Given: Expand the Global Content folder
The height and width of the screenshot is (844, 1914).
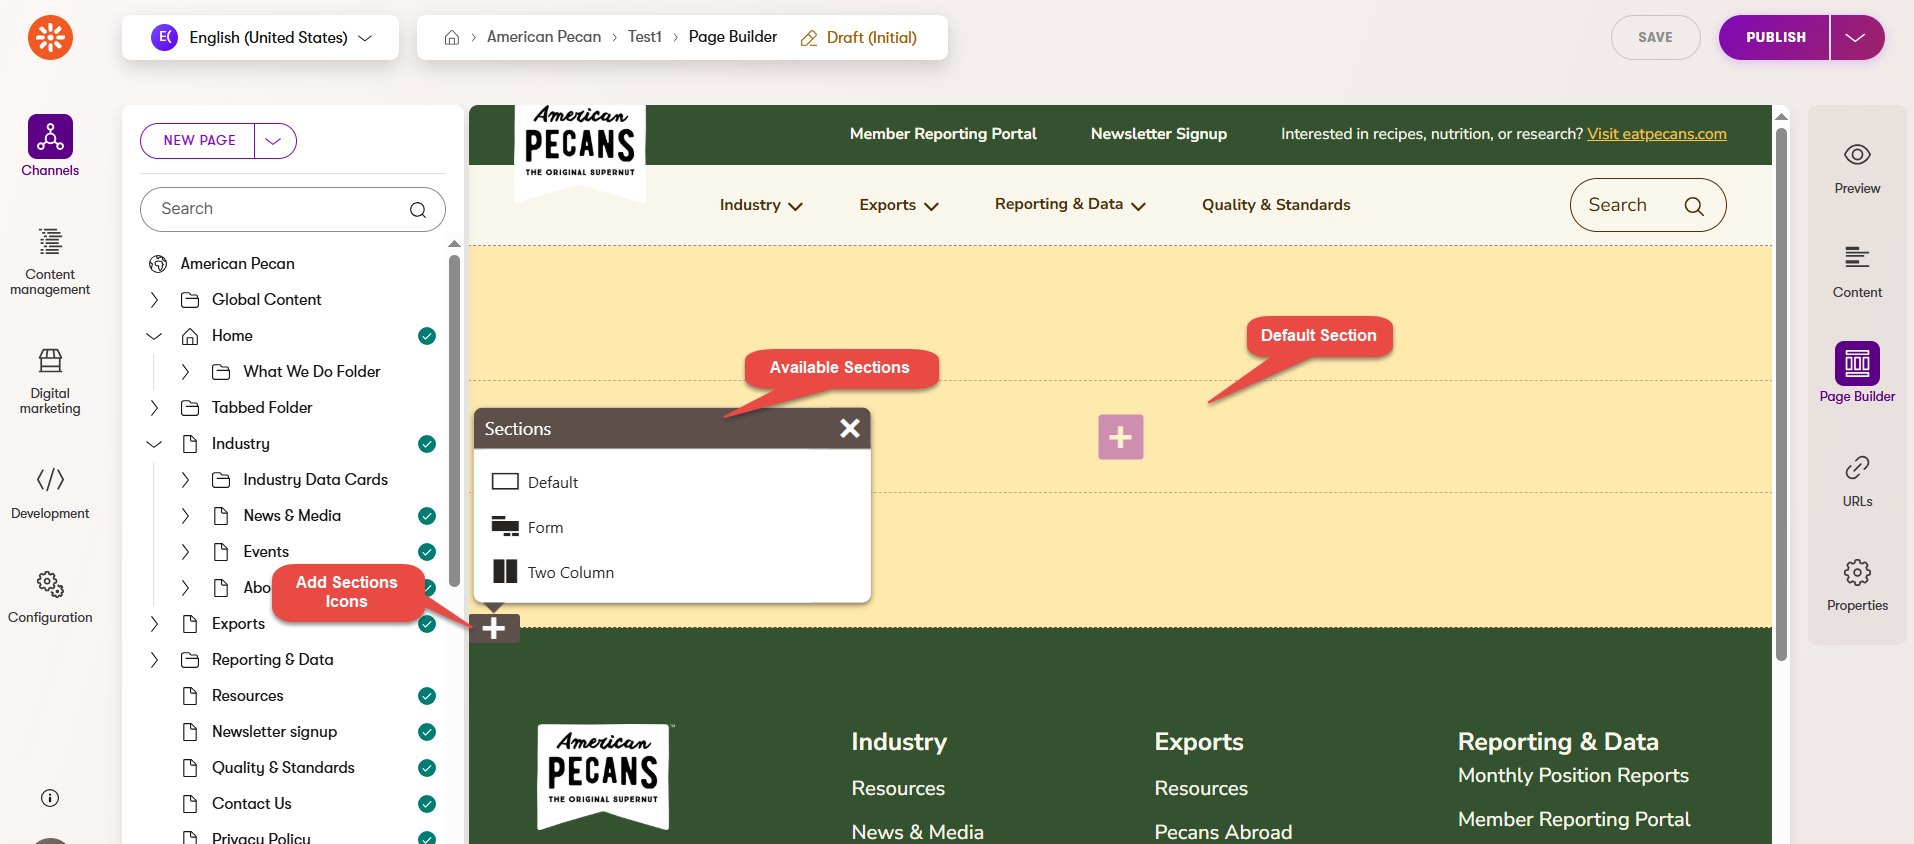Looking at the screenshot, I should pyautogui.click(x=154, y=300).
